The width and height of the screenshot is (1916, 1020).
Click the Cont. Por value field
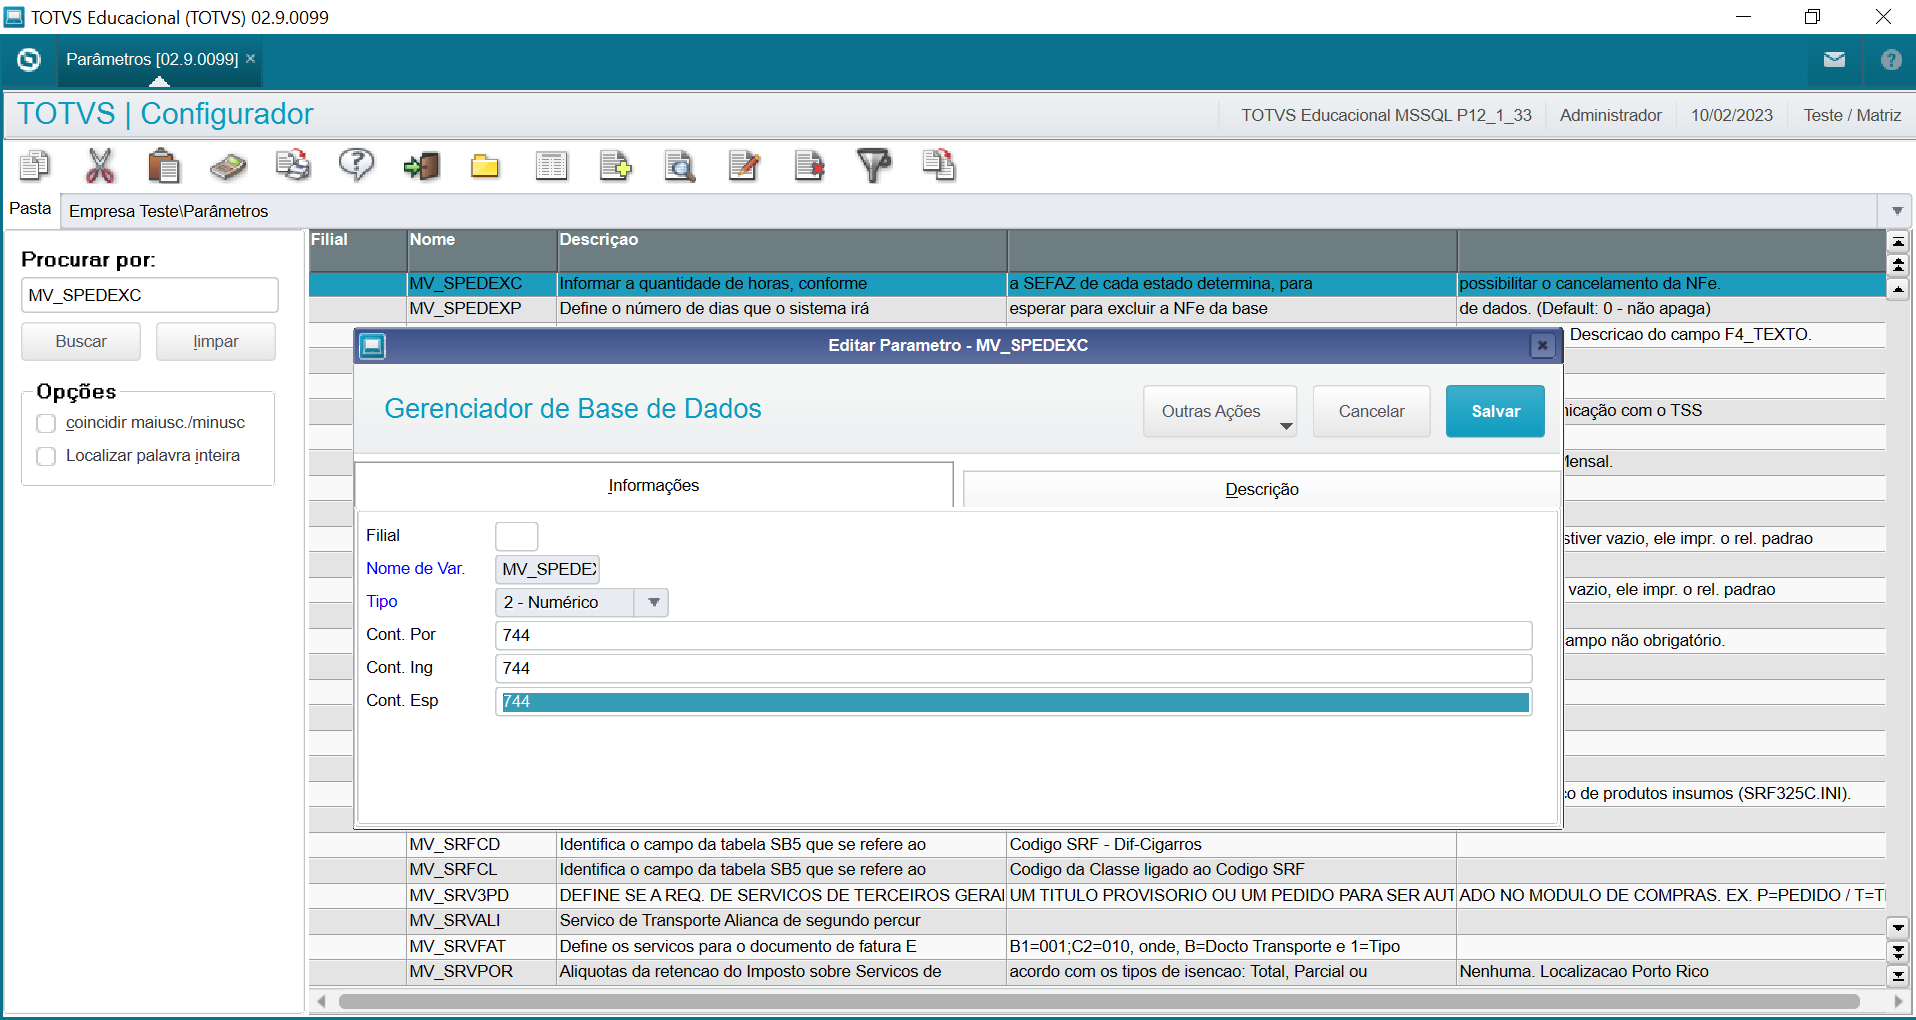click(1014, 635)
